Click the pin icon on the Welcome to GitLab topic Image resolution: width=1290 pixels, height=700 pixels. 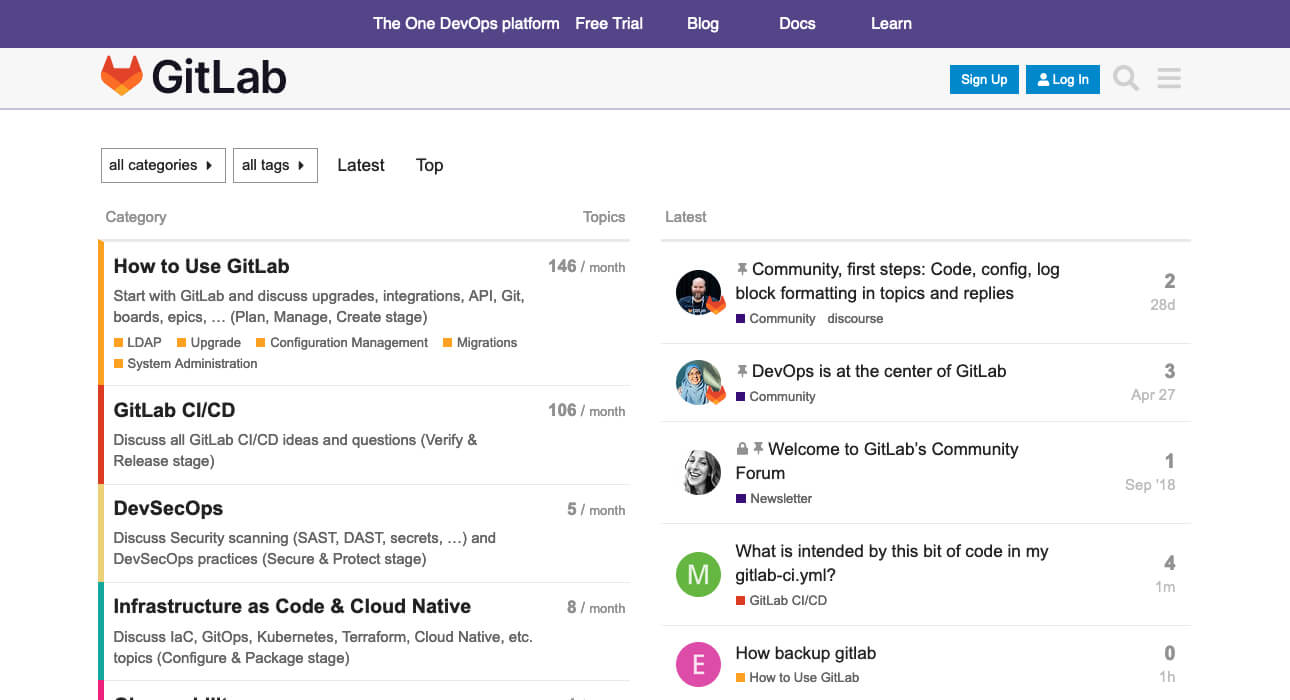click(x=759, y=448)
